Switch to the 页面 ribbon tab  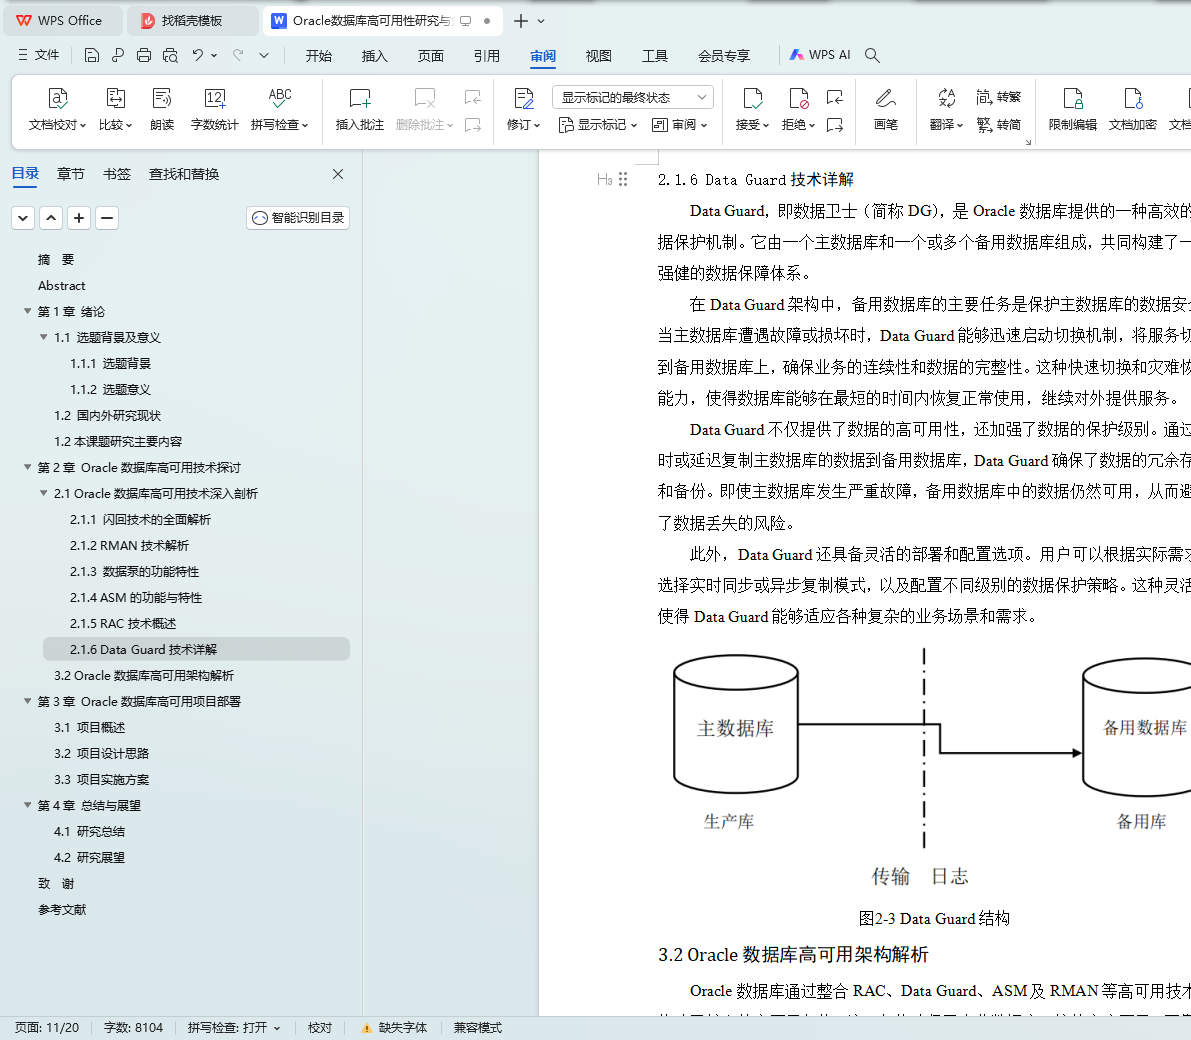(431, 55)
